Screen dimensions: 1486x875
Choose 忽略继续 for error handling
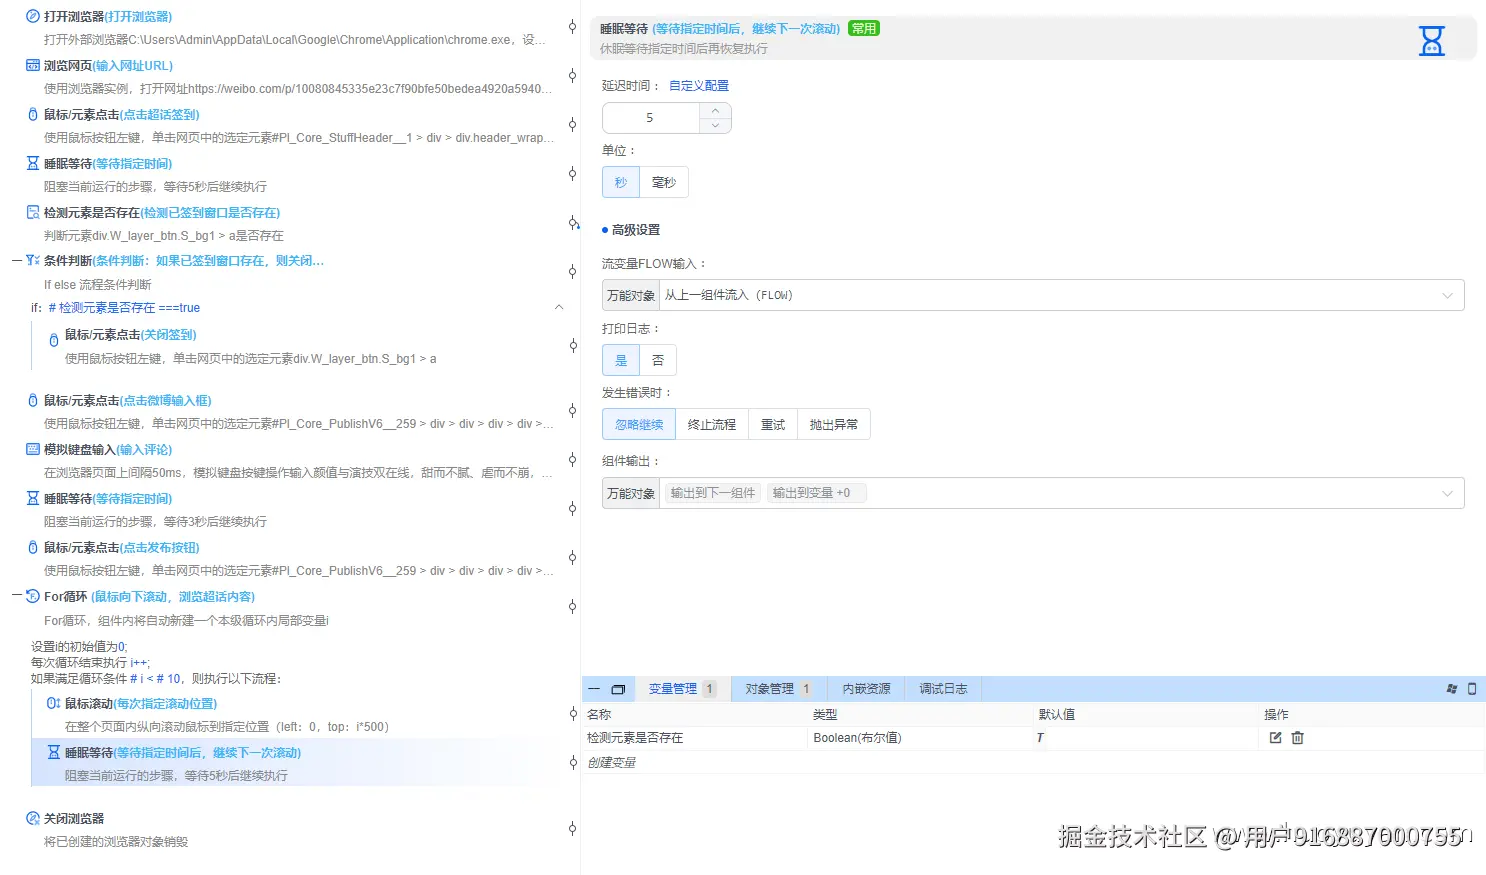639,425
